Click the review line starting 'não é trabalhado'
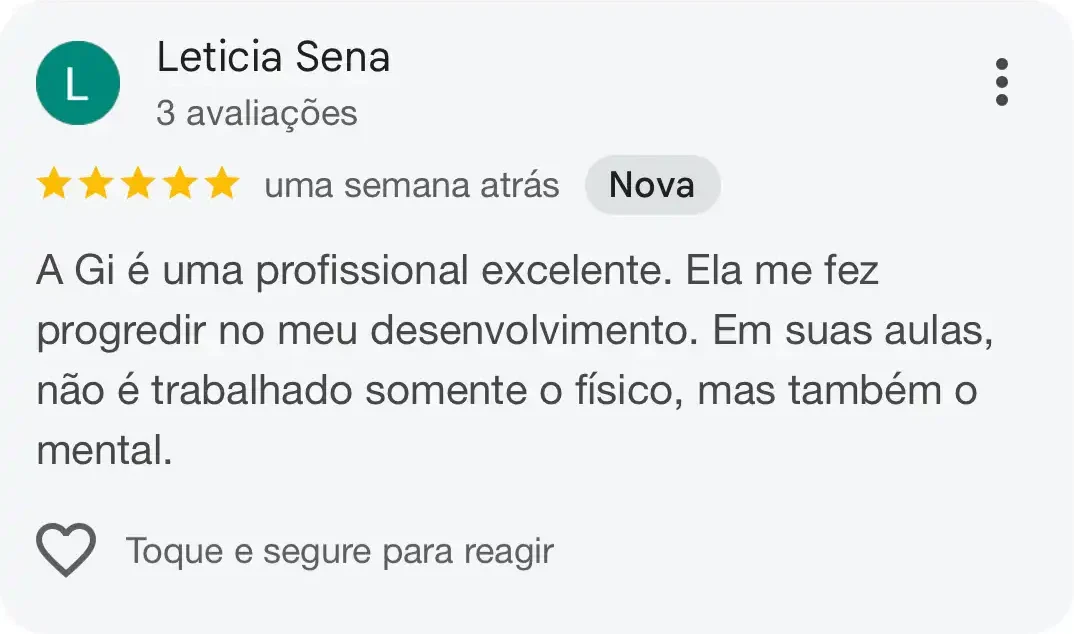 pyautogui.click(x=506, y=391)
